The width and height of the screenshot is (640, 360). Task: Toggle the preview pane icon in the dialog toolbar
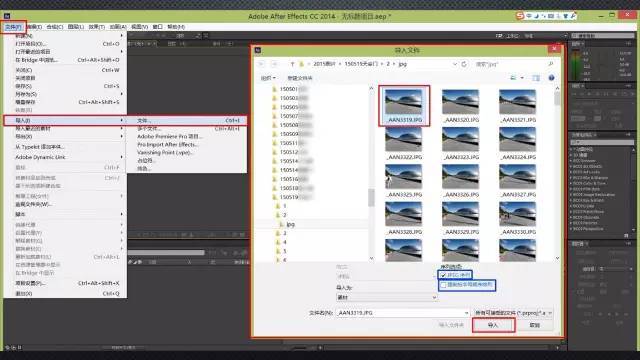coord(536,78)
